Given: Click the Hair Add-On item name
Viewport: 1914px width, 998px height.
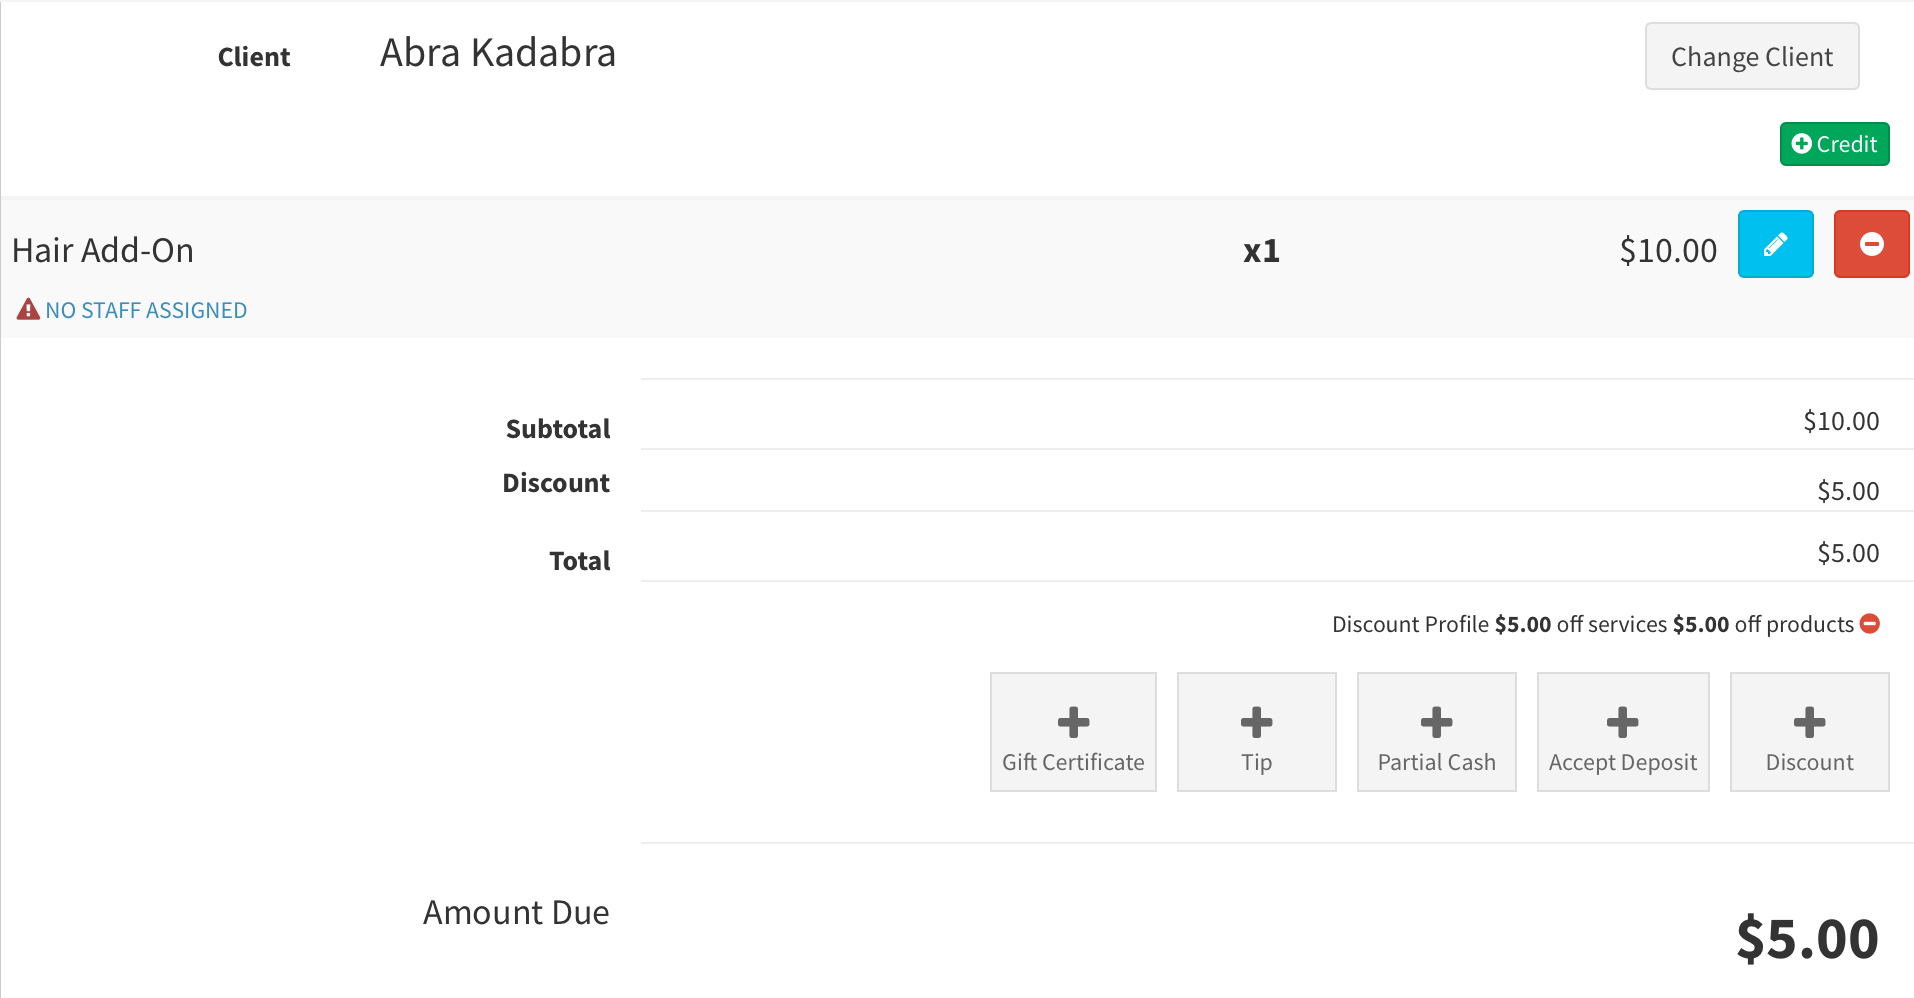Looking at the screenshot, I should [x=103, y=250].
